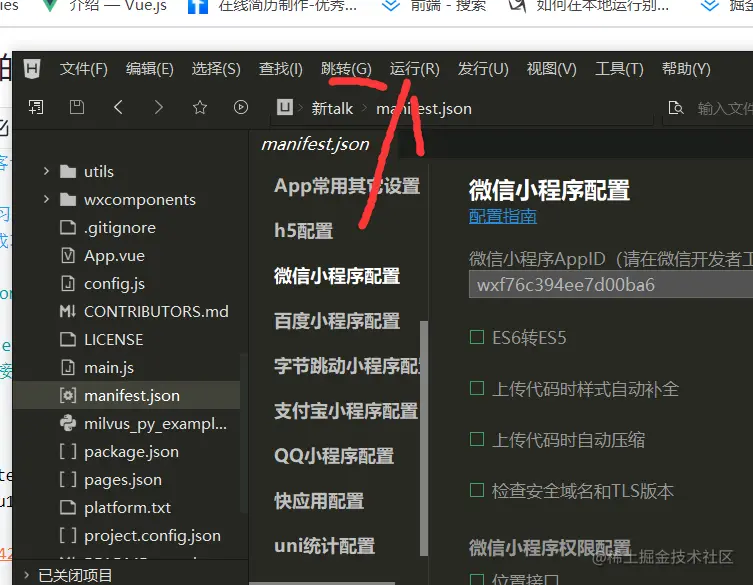Click the CONTRIBUTORS.md markdown icon
Image resolution: width=753 pixels, height=585 pixels.
pos(68,312)
